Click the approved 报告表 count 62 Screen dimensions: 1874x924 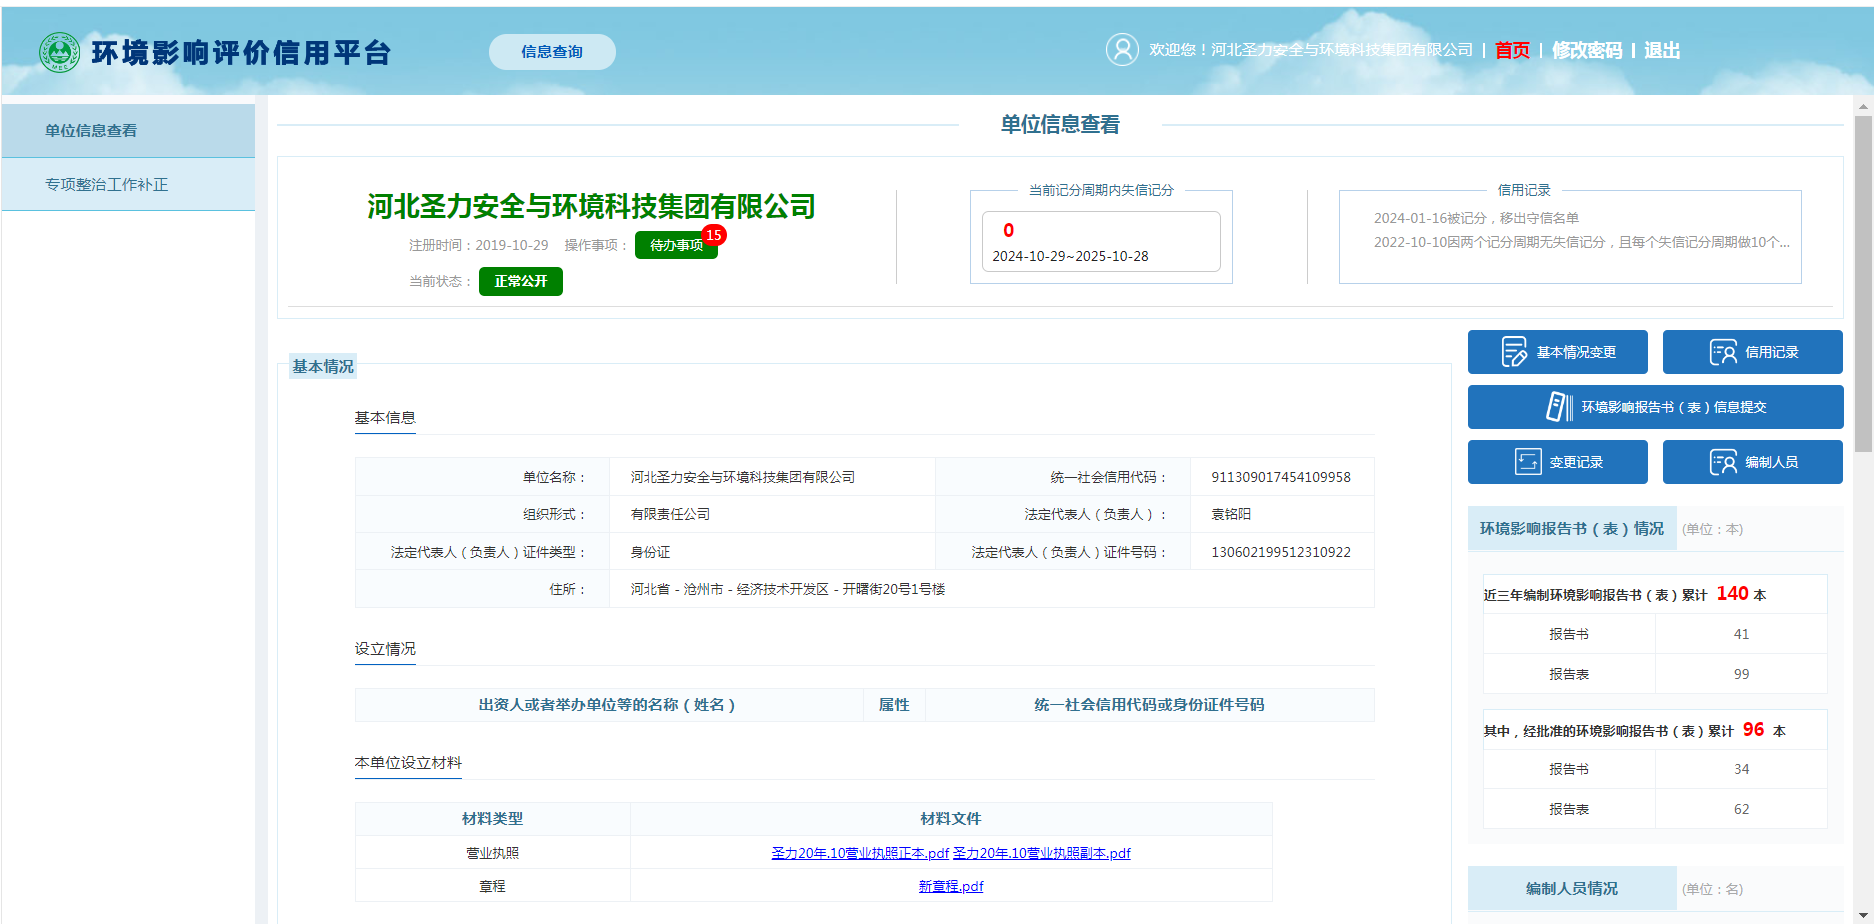[x=1741, y=809]
